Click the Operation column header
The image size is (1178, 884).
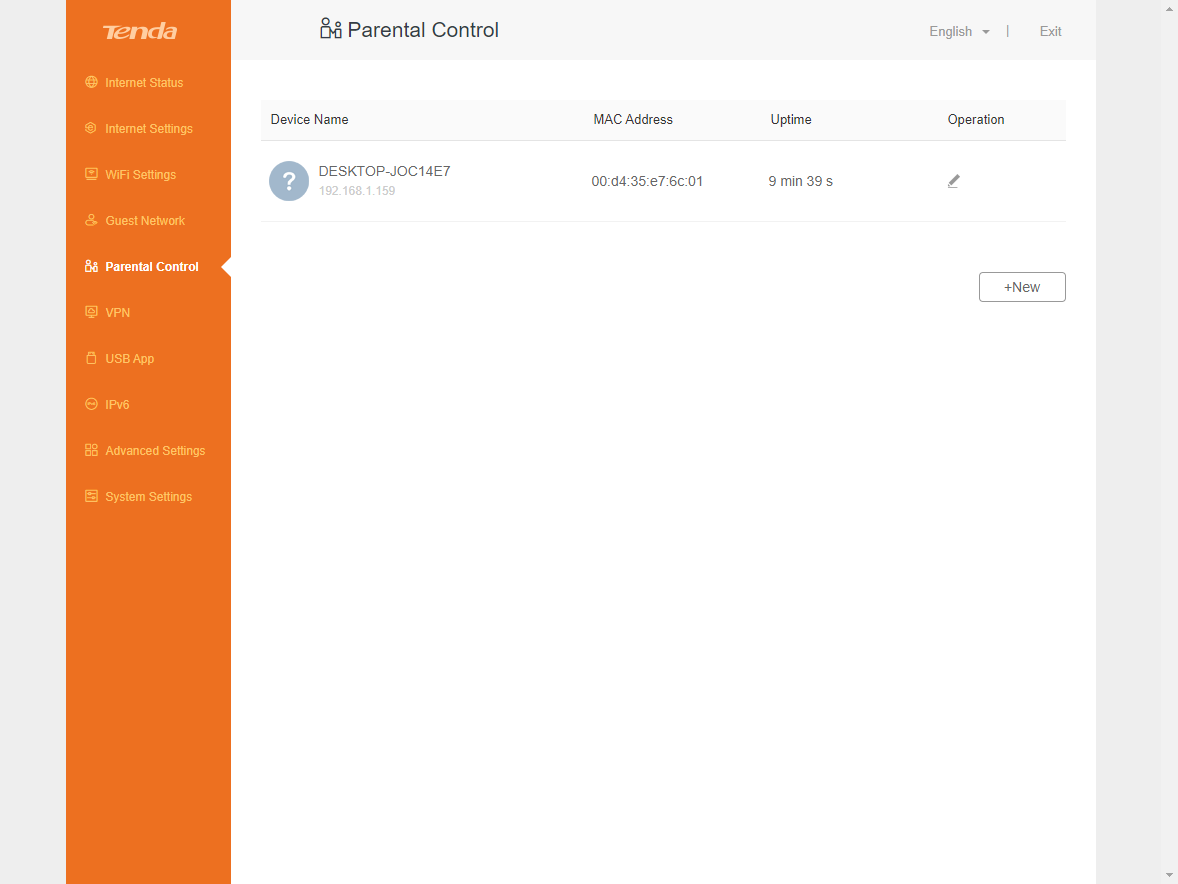[975, 119]
